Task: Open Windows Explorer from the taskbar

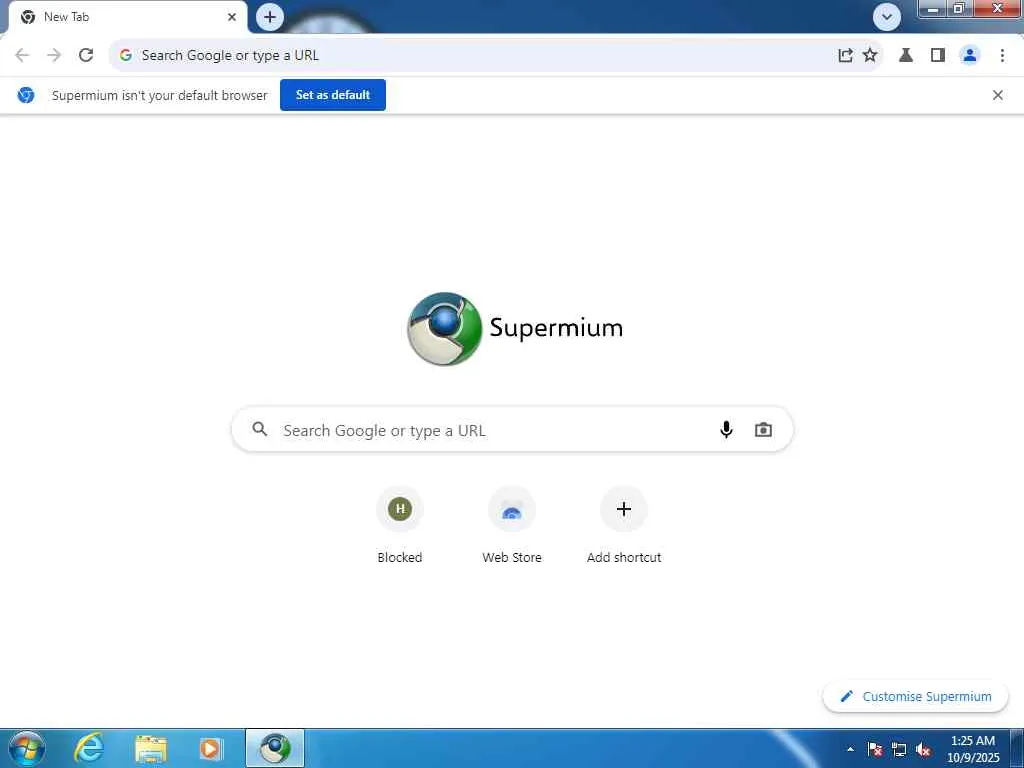Action: pyautogui.click(x=151, y=748)
